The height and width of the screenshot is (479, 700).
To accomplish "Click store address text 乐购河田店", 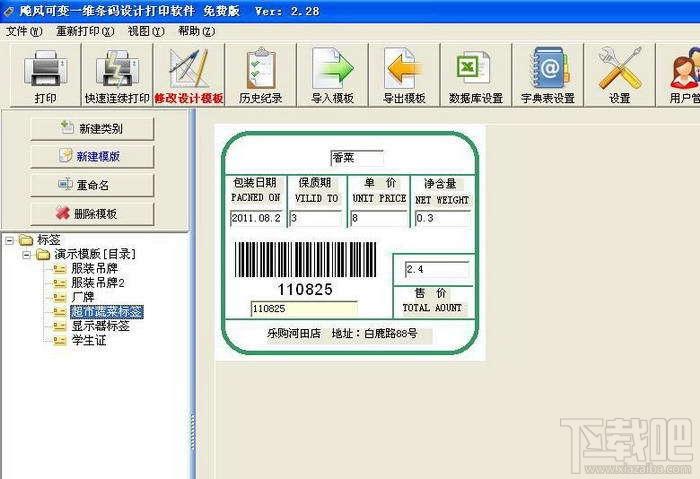I will tap(294, 333).
